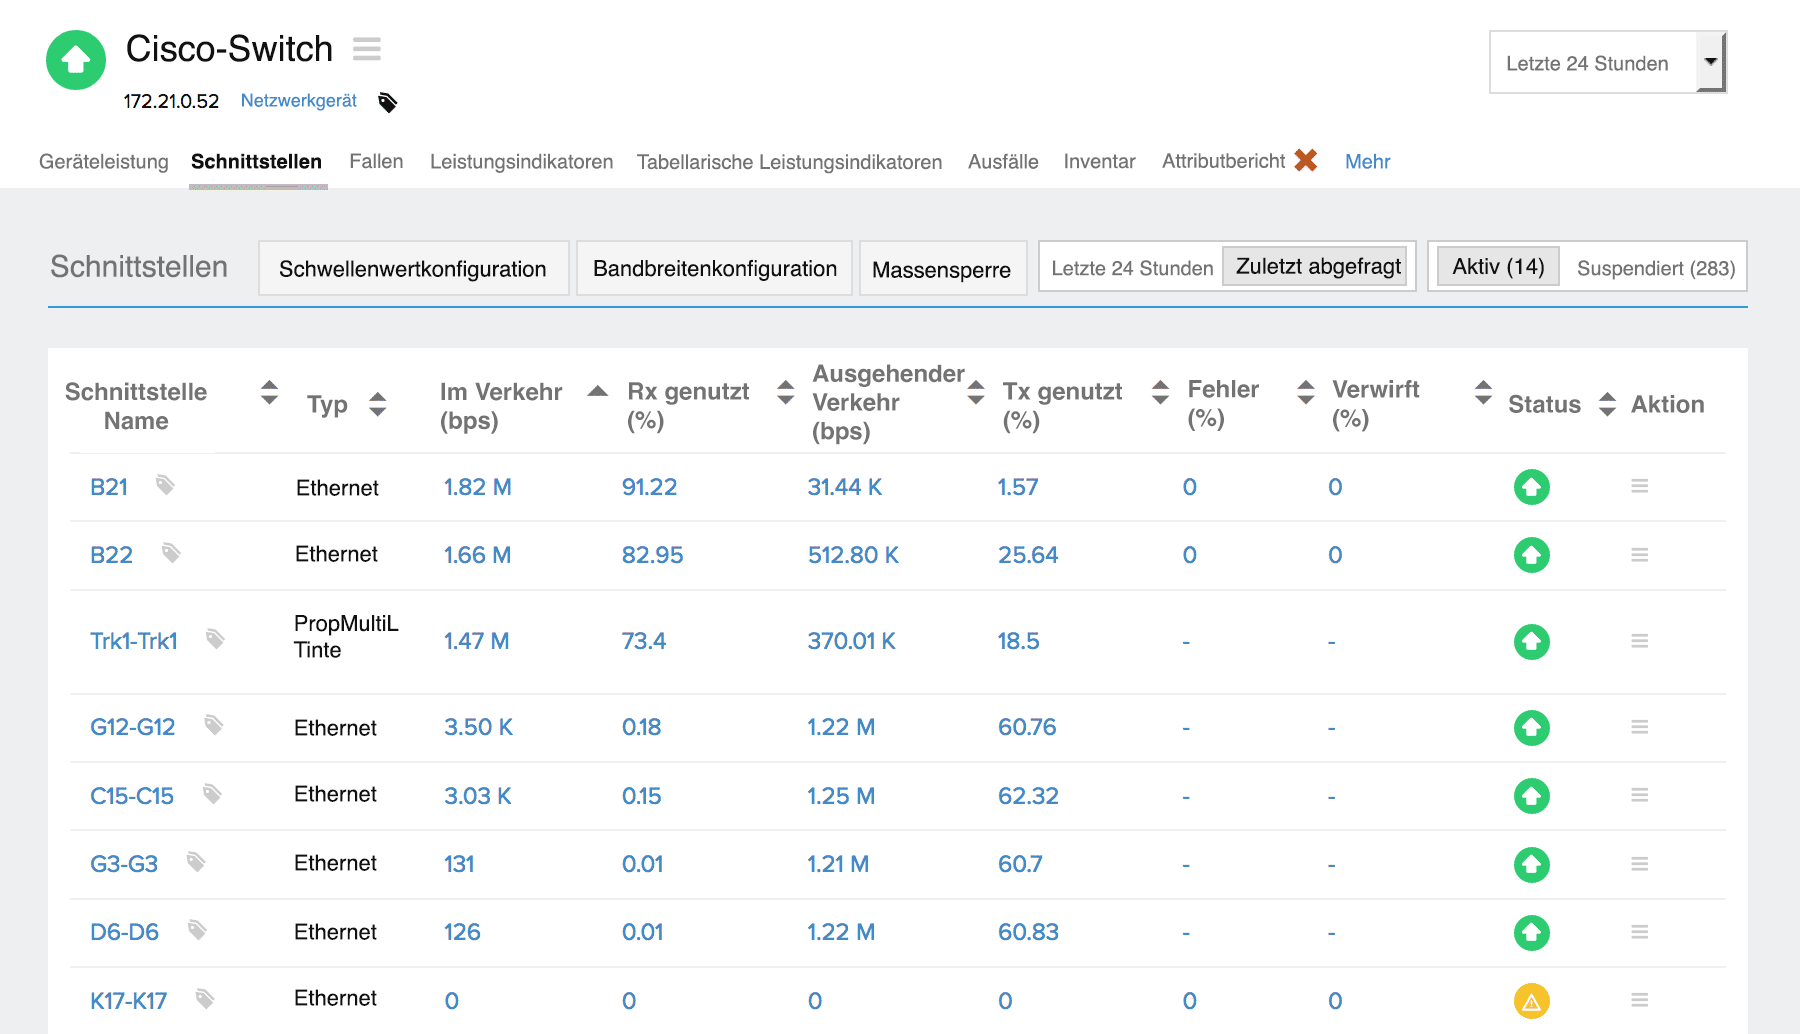Click the green status icon for Trk1-Trk1
This screenshot has height=1034, width=1800.
(1531, 641)
